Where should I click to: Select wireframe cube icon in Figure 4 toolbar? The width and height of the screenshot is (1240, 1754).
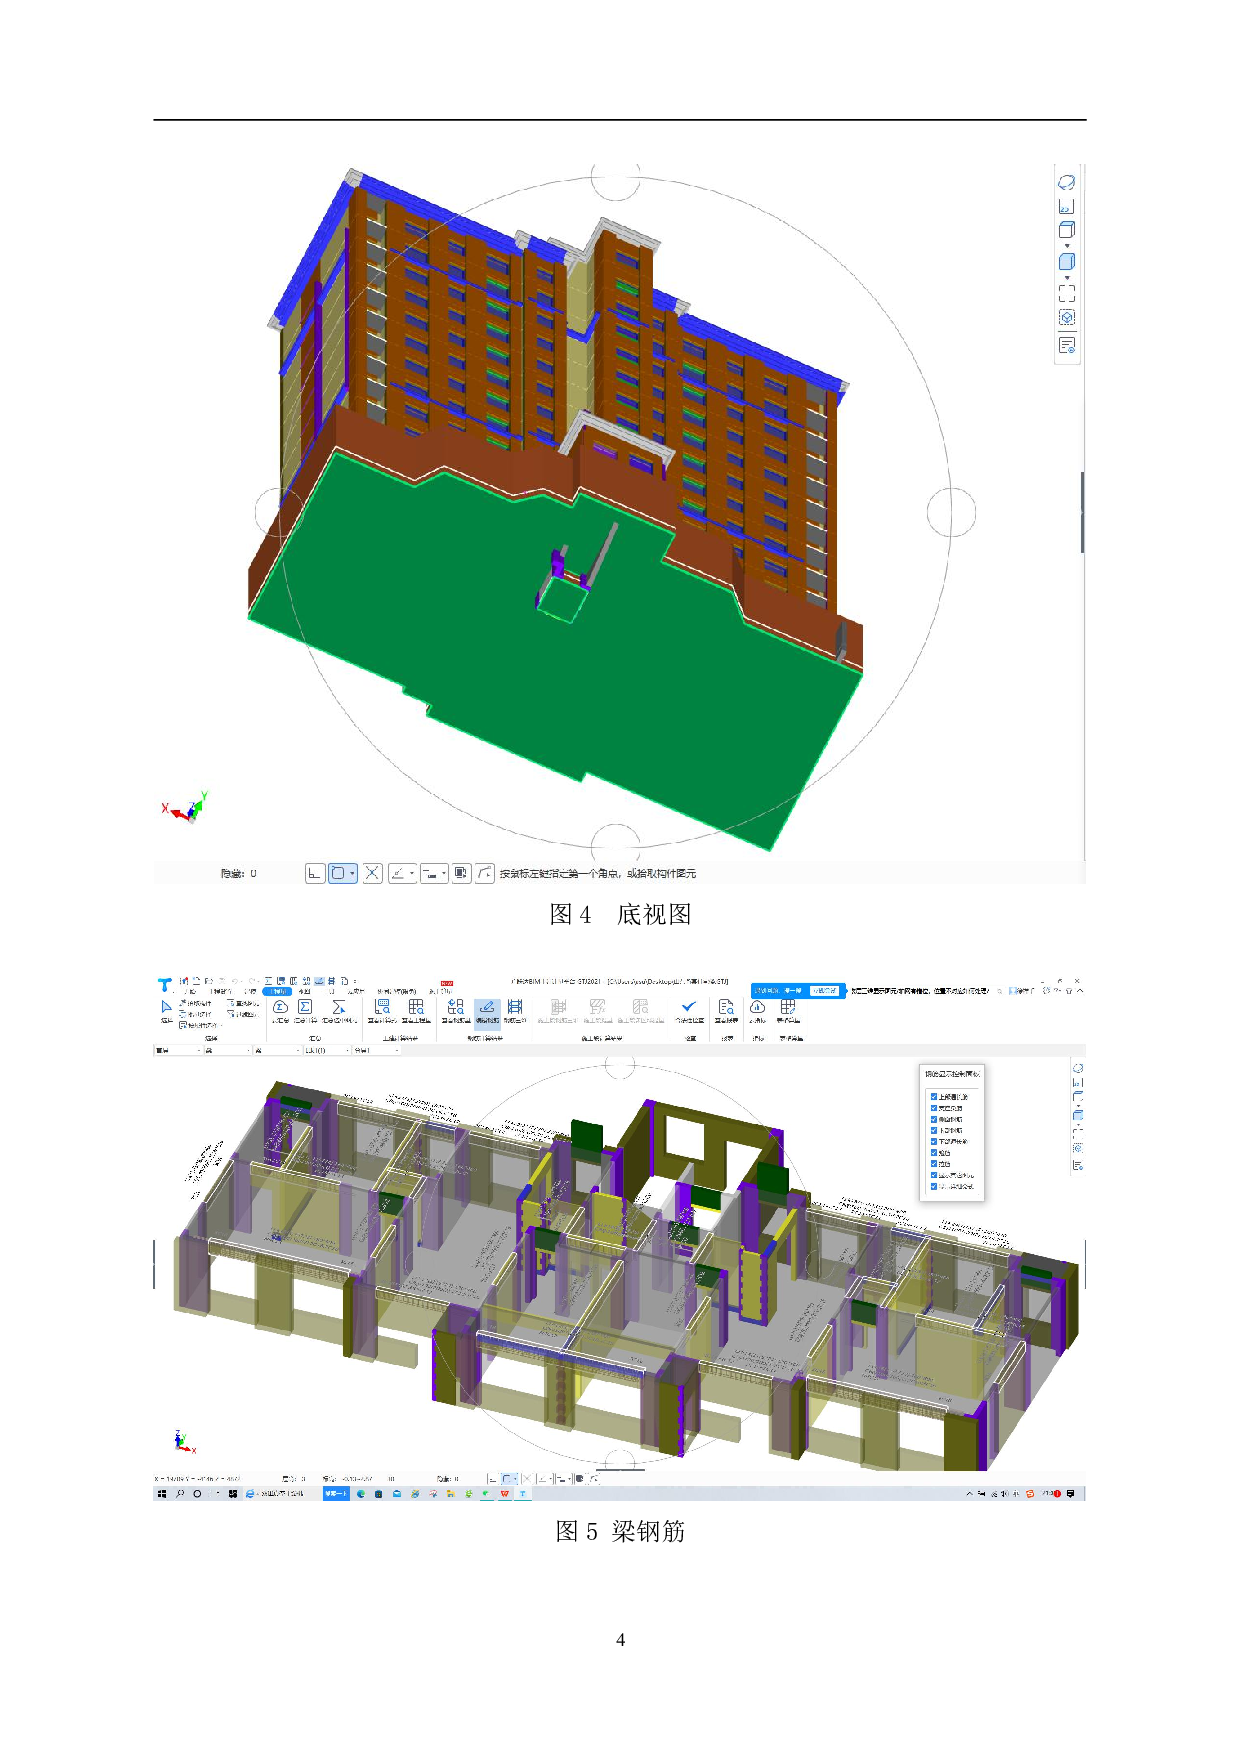coord(1067,229)
